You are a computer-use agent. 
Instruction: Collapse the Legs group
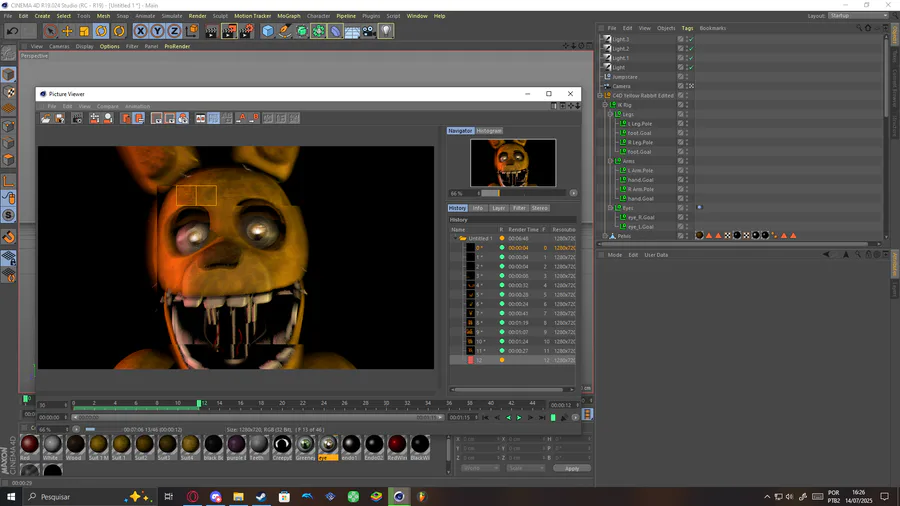pyautogui.click(x=610, y=114)
